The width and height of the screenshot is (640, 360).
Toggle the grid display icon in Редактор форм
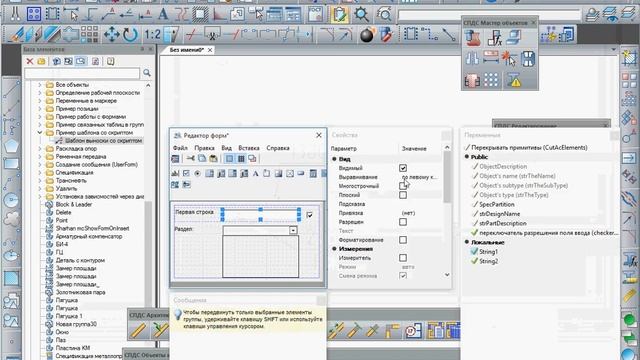tap(241, 158)
